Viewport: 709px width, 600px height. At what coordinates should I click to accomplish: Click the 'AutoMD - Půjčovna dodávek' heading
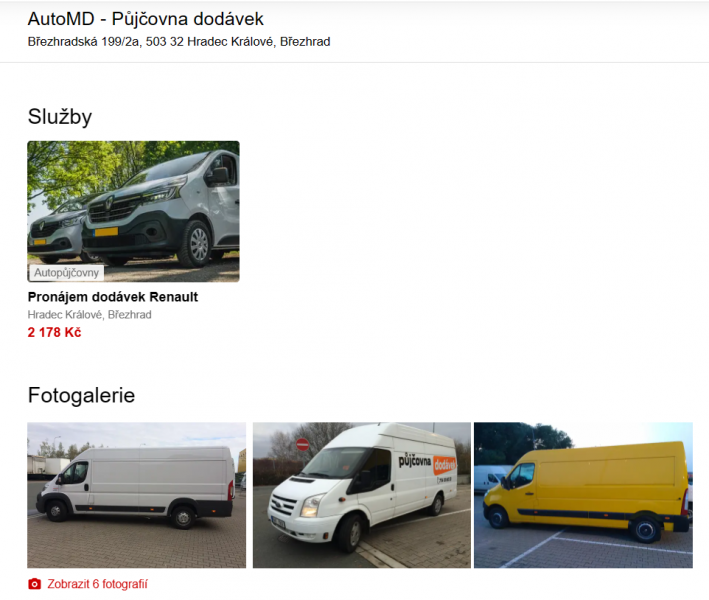[x=146, y=19]
